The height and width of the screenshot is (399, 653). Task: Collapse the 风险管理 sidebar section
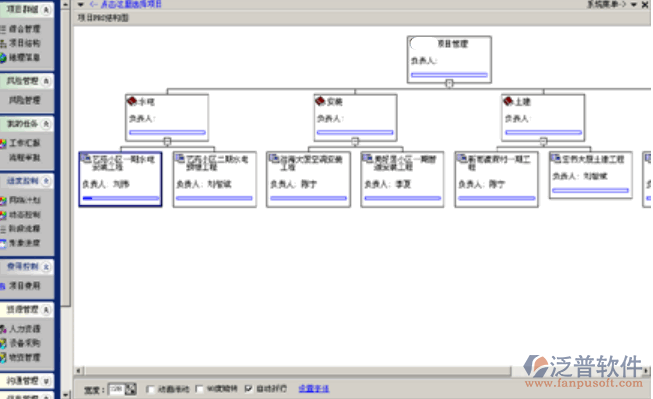[46, 81]
